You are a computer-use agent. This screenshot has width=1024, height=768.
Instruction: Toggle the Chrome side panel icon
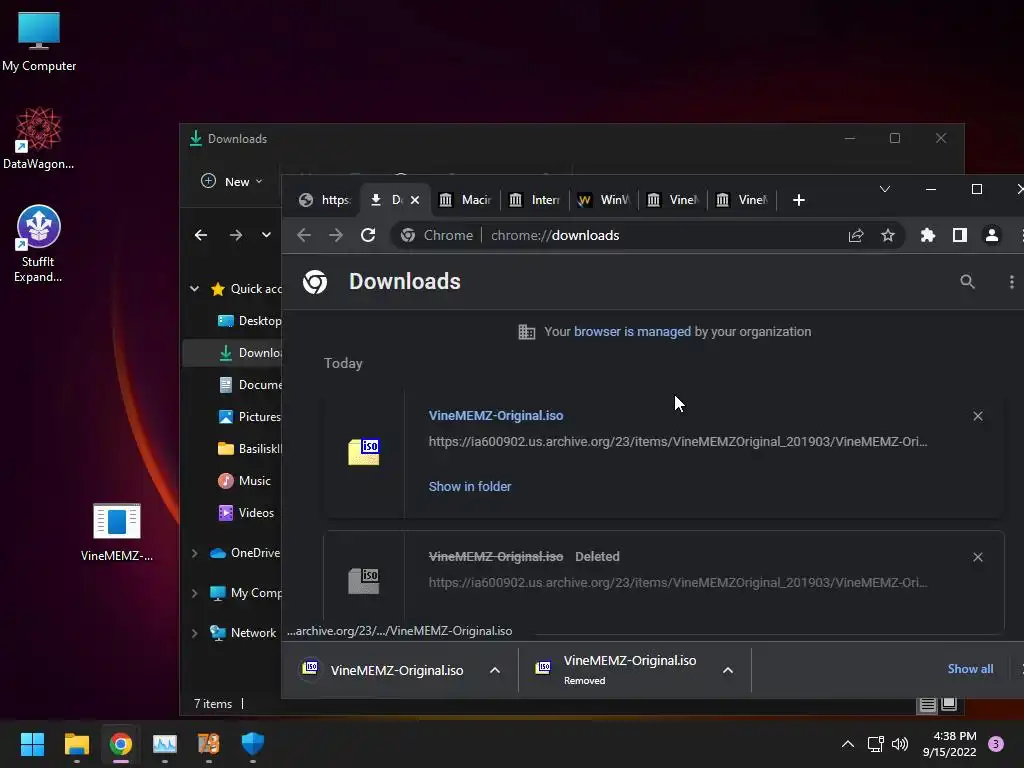[x=959, y=235]
